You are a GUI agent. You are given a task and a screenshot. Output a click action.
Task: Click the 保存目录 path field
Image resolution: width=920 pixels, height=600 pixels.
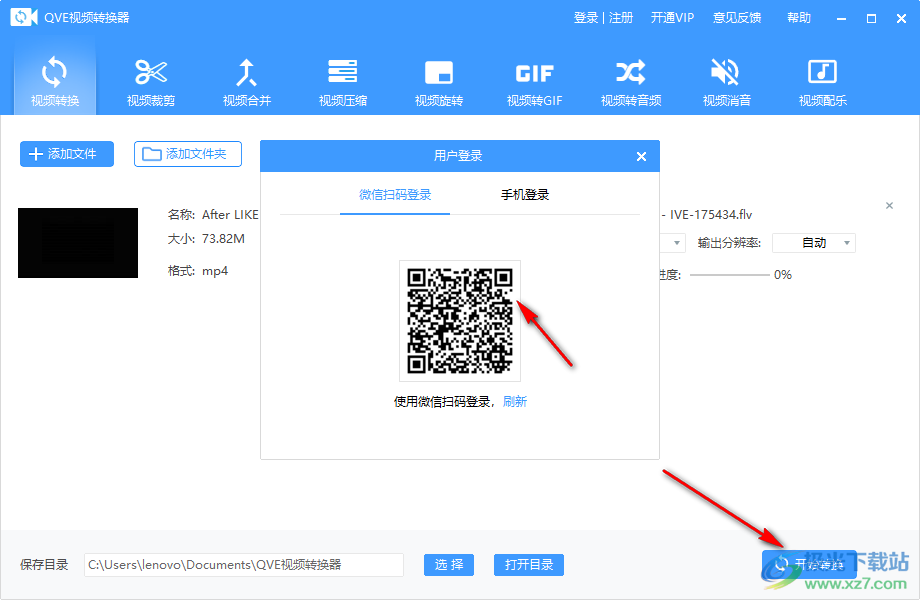(x=243, y=565)
